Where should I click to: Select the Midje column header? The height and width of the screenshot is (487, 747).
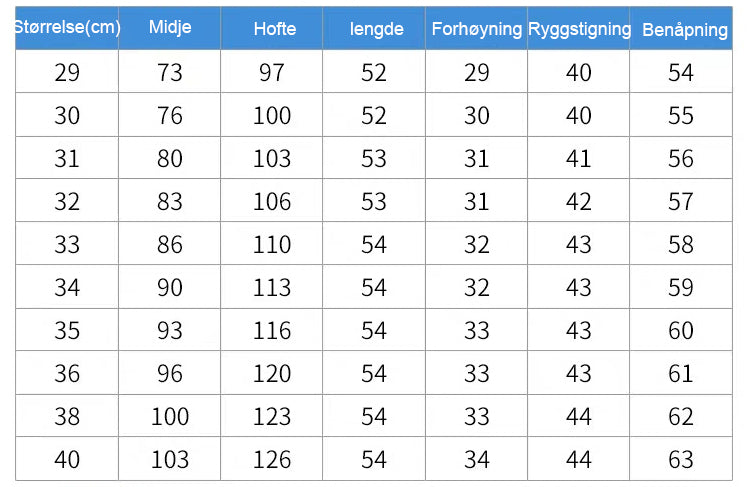tap(170, 28)
